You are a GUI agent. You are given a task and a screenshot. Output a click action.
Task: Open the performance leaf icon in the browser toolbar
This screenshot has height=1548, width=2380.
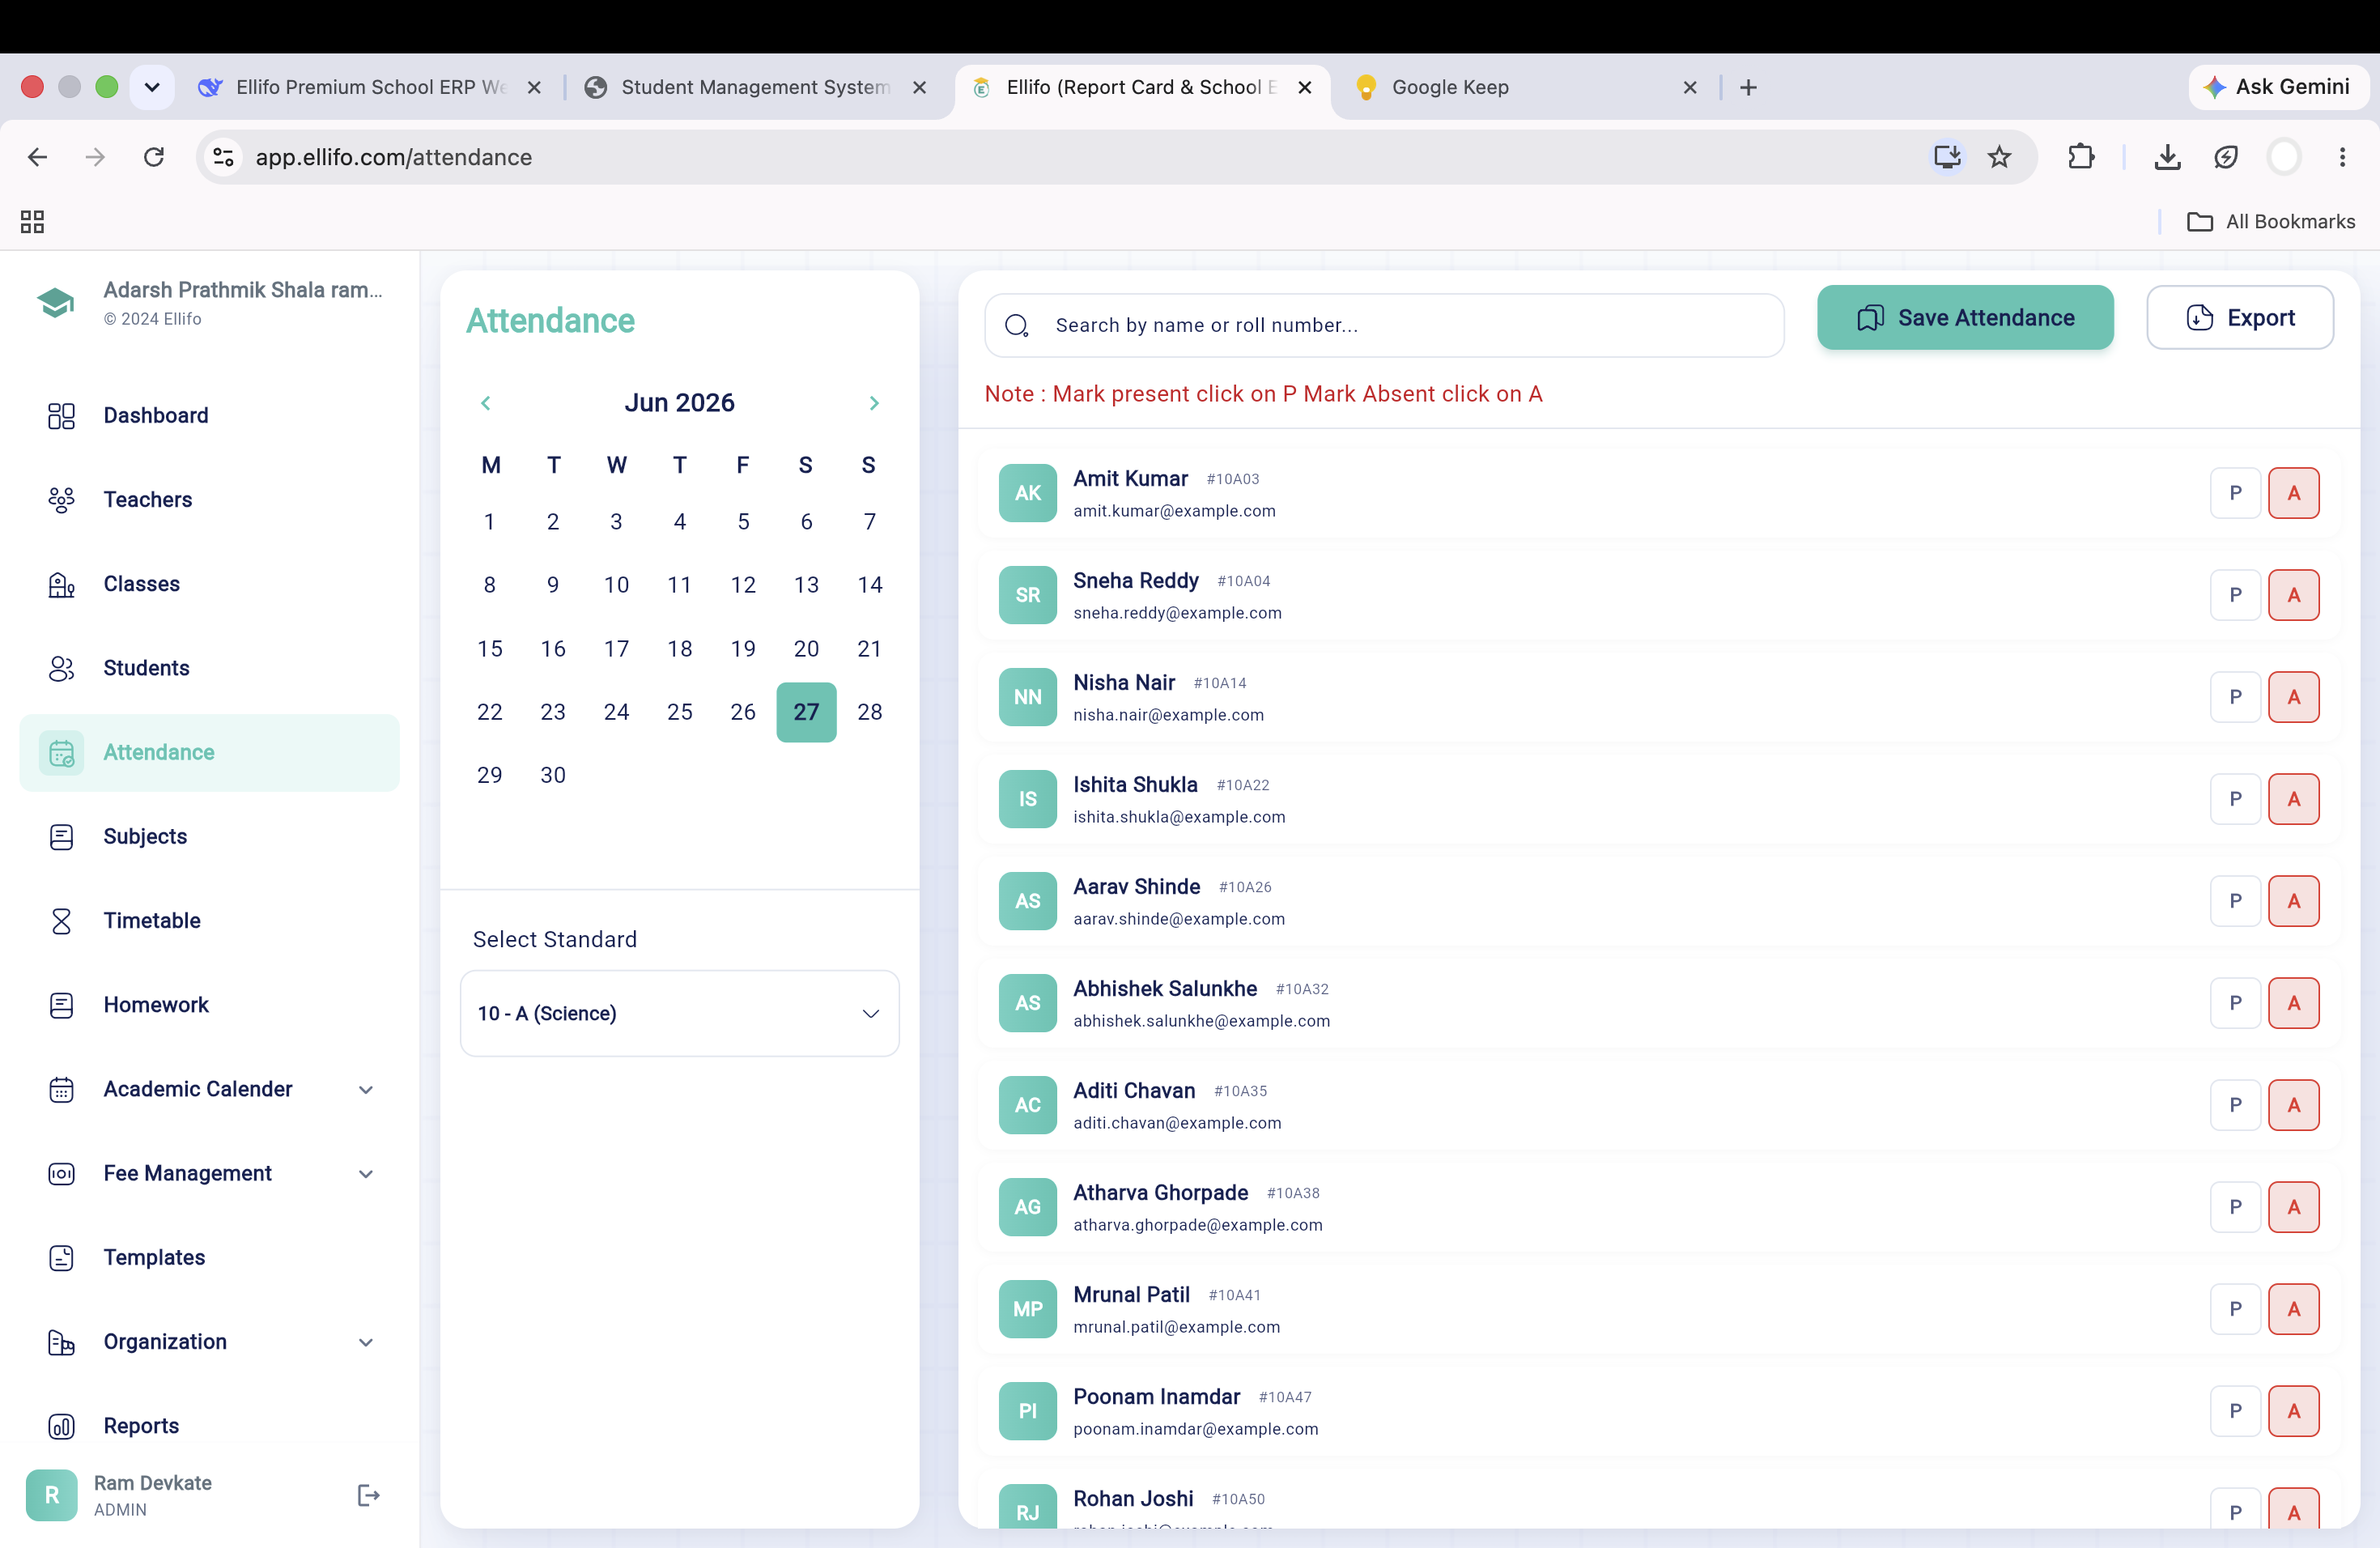point(2225,157)
